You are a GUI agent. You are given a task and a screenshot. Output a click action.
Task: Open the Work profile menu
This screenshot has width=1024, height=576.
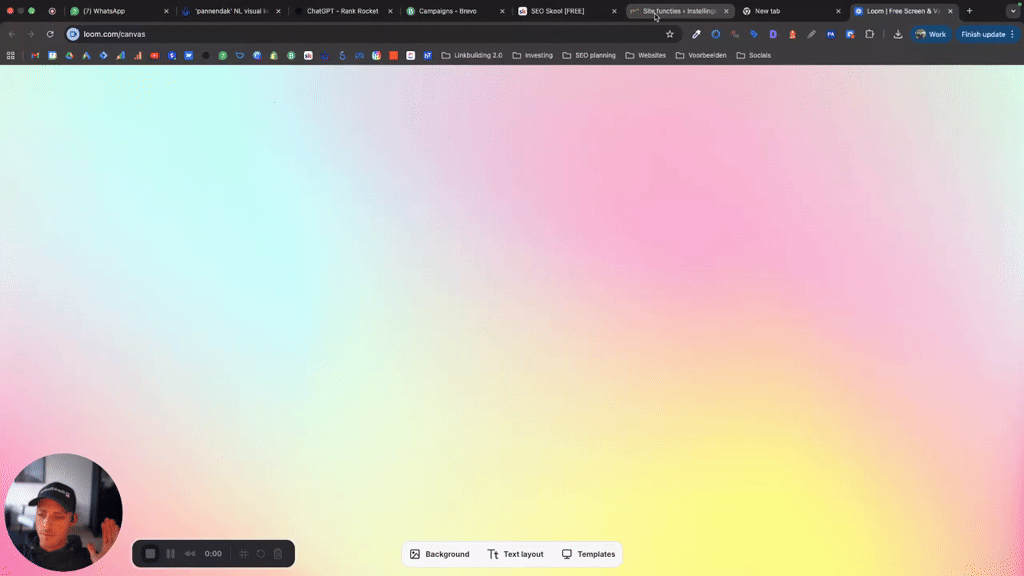click(x=931, y=34)
